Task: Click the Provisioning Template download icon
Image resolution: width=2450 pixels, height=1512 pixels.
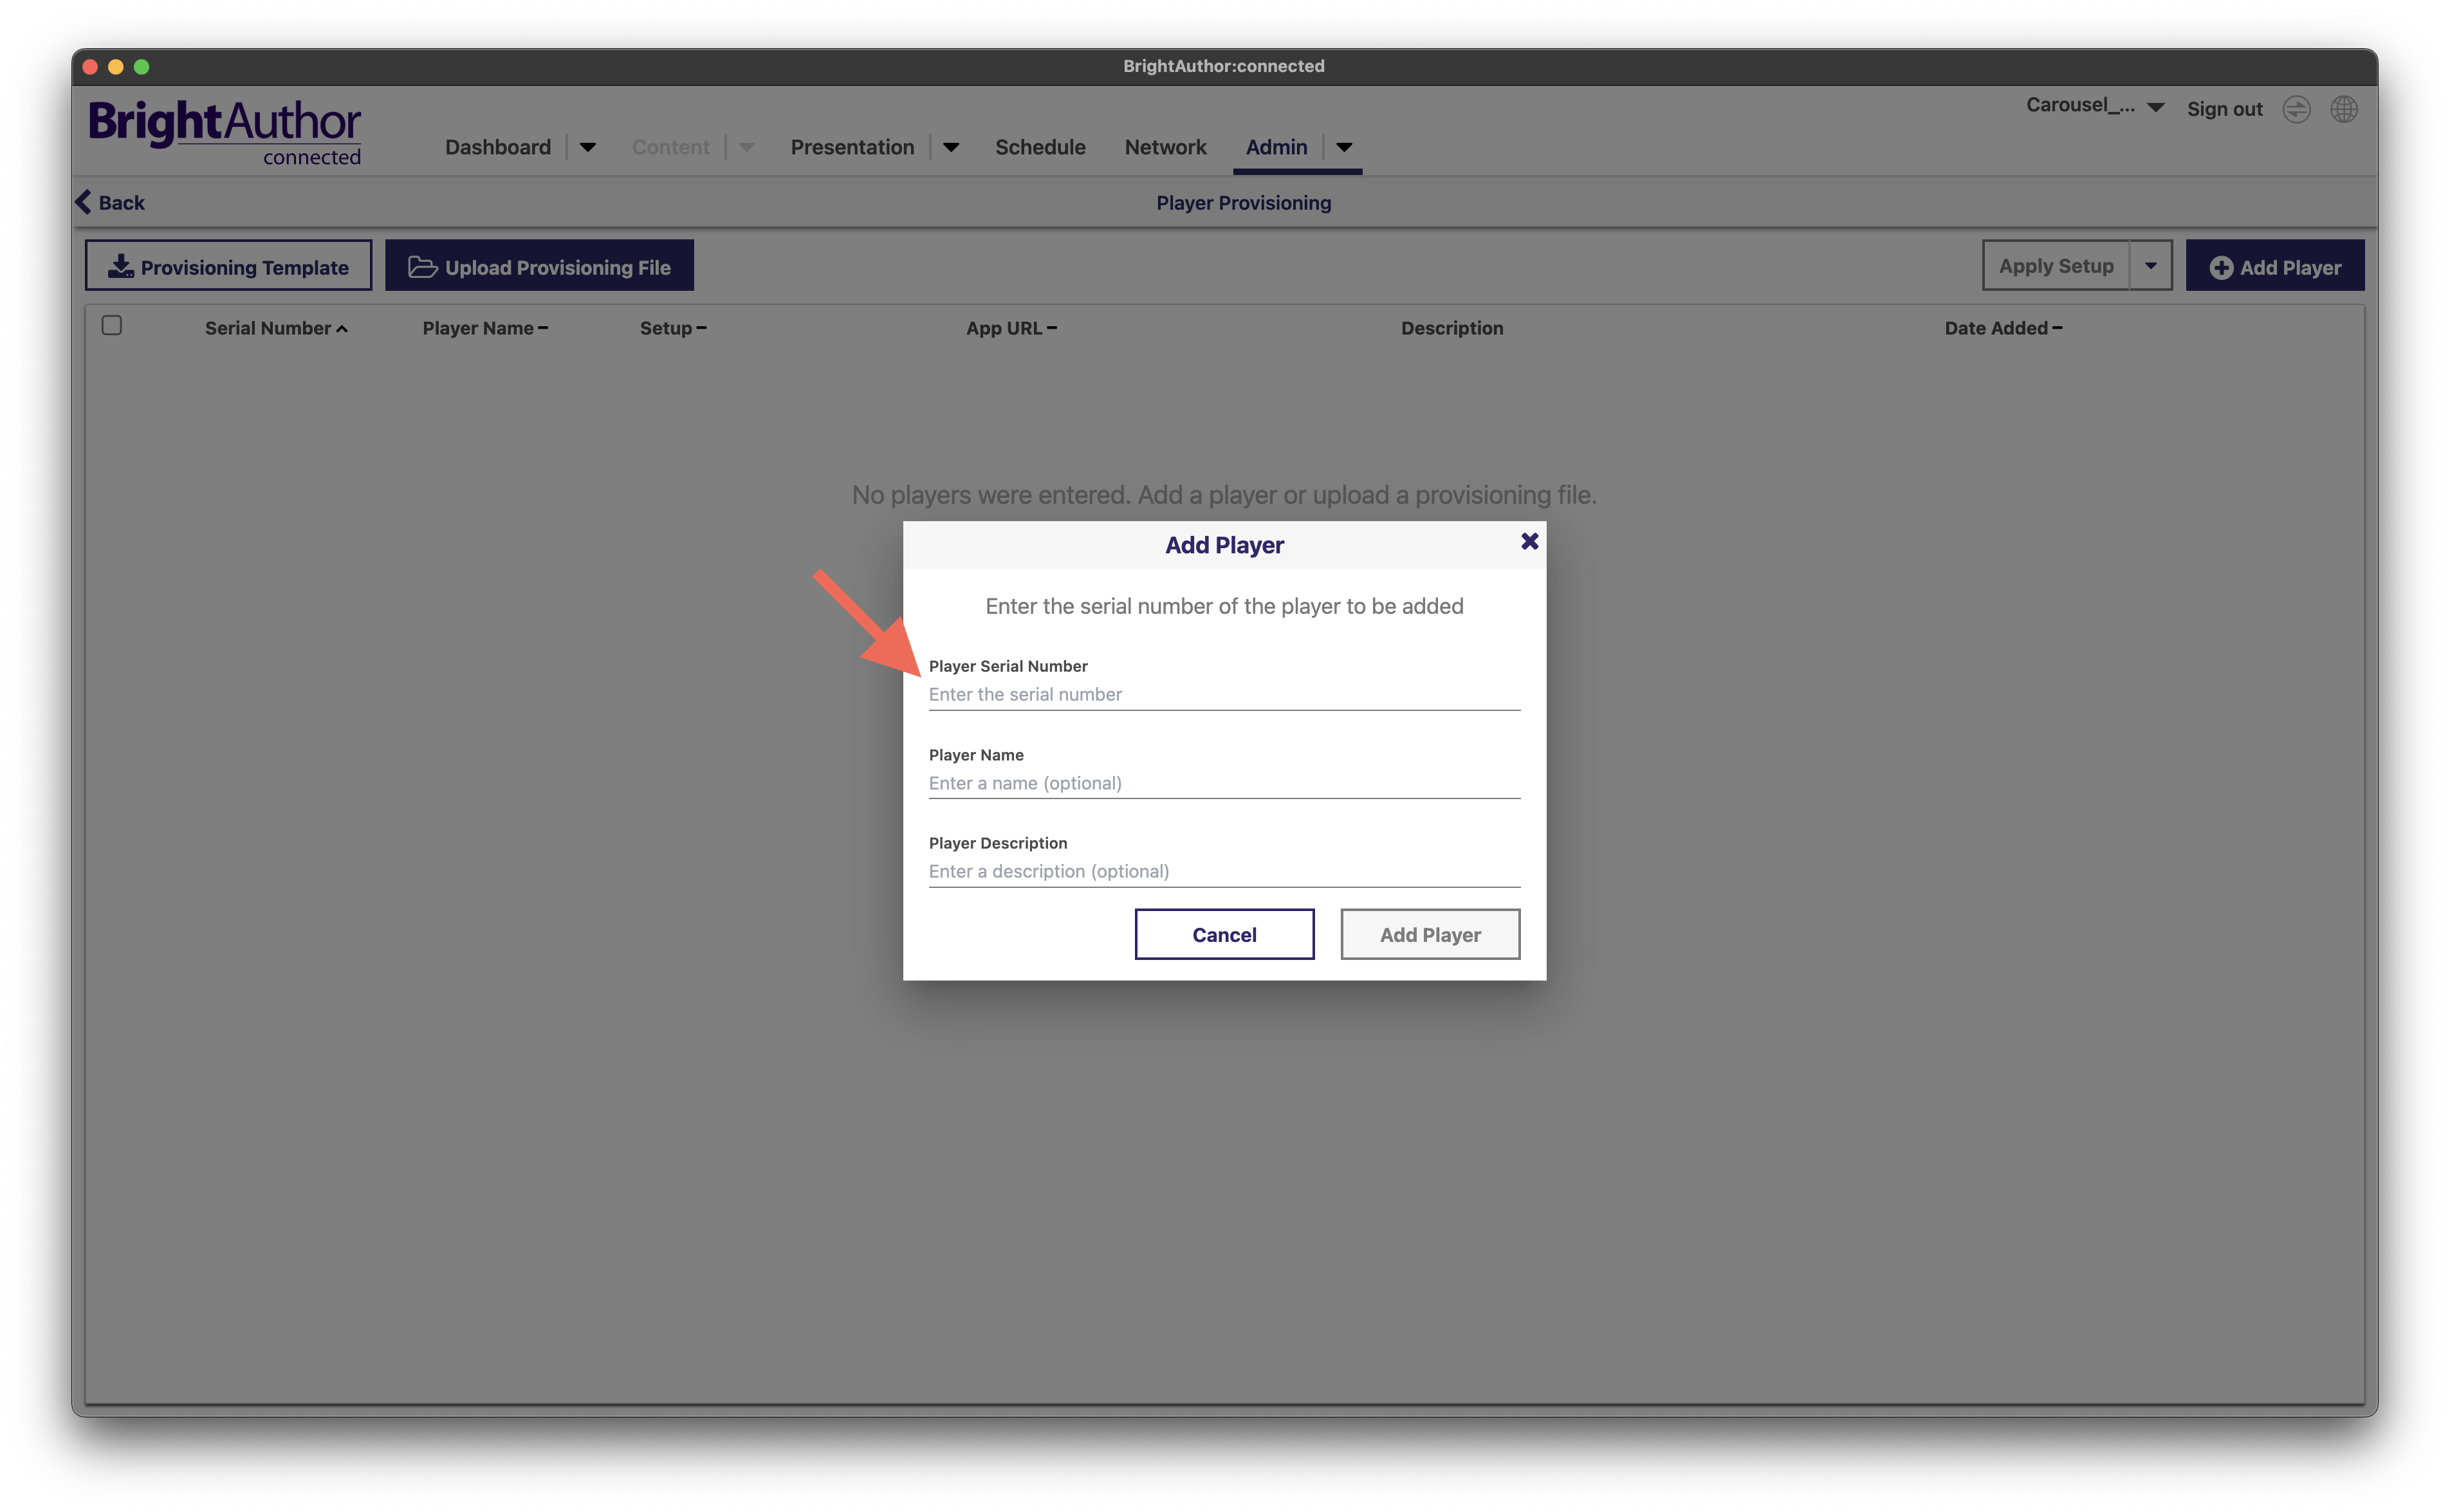Action: [x=121, y=266]
